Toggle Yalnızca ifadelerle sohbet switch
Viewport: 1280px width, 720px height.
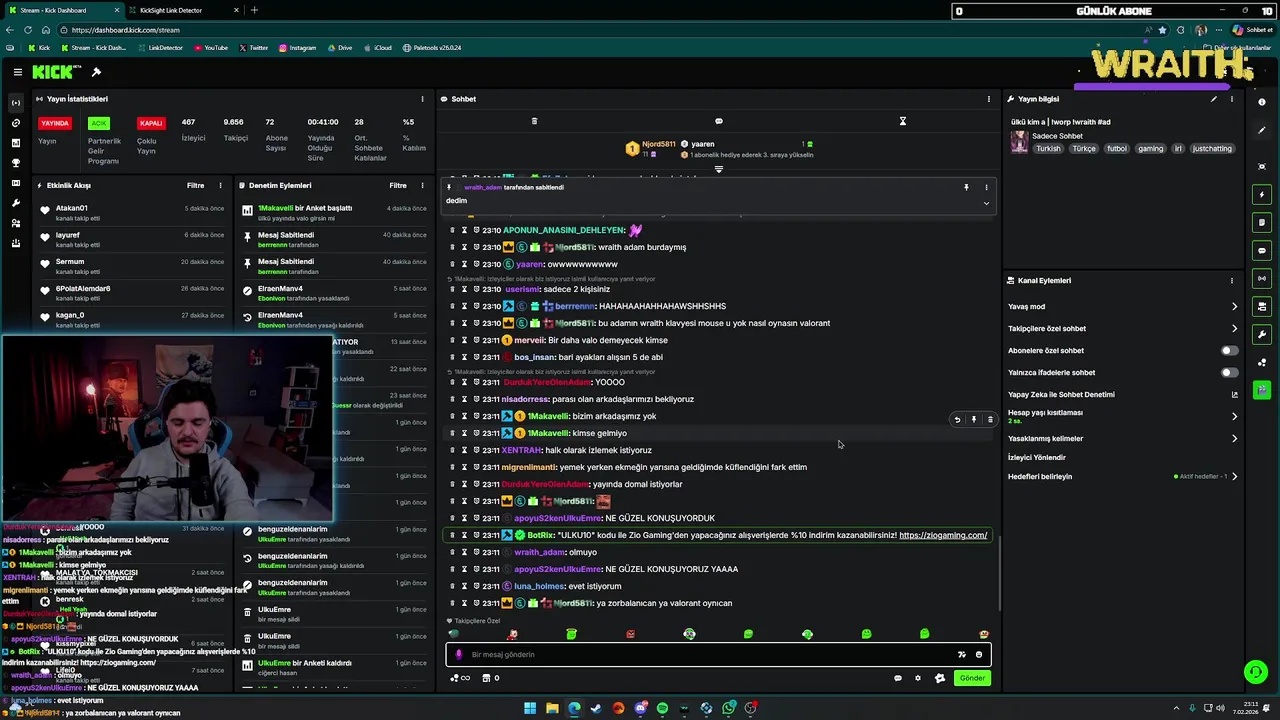point(1229,373)
